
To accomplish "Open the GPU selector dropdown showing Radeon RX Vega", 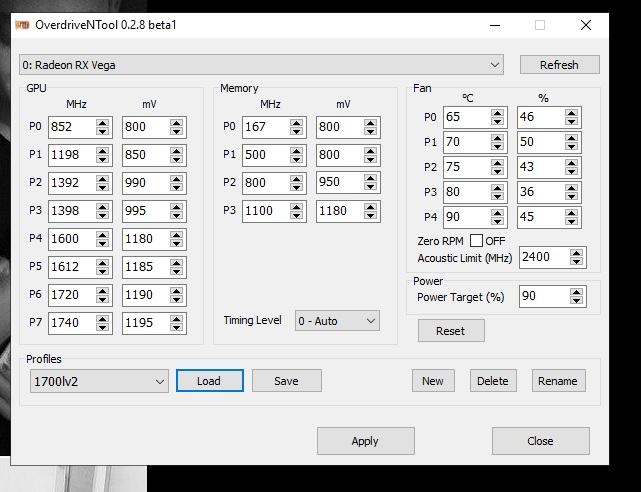I will pos(261,65).
